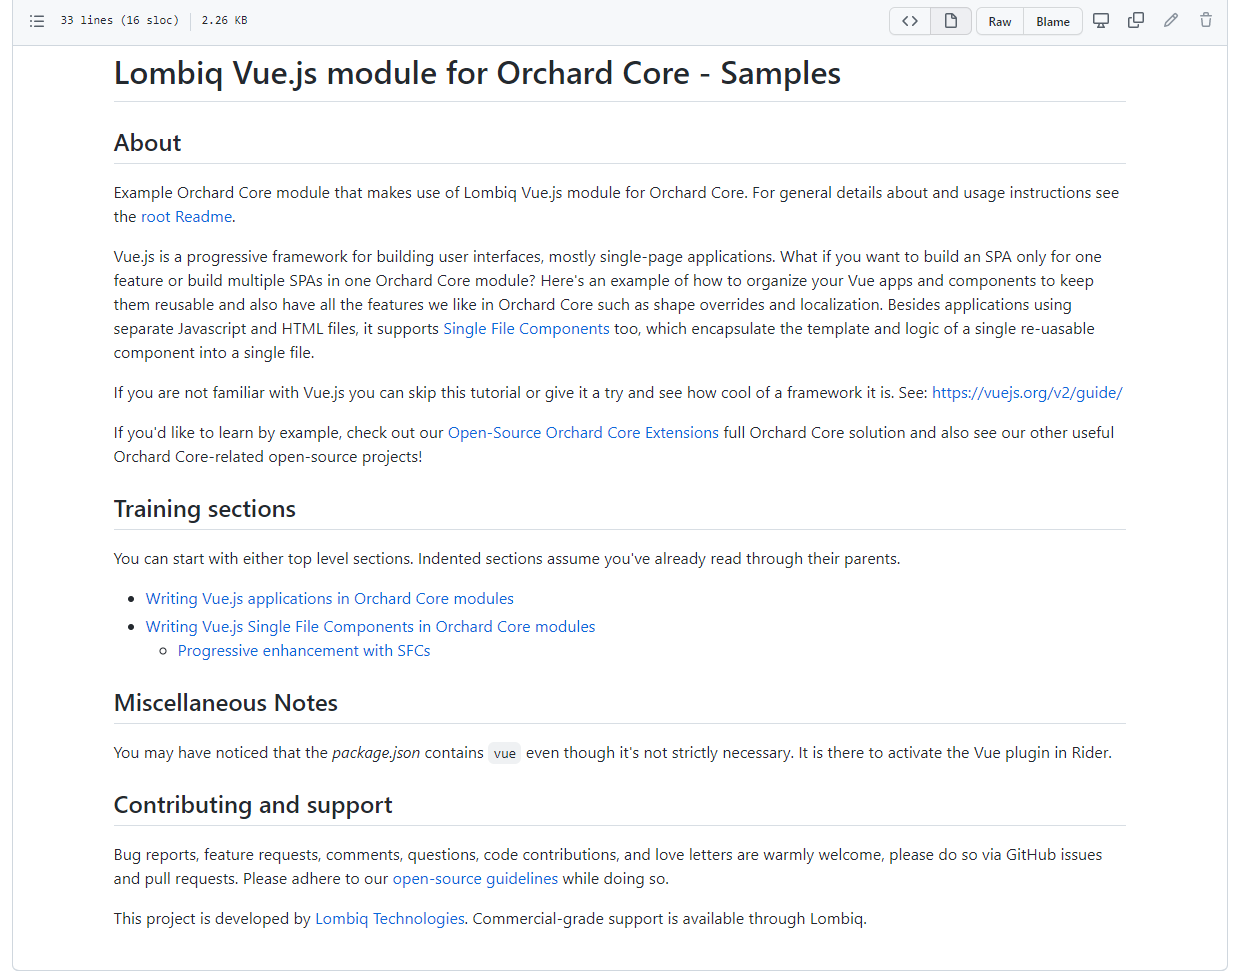Copy raw file contents icon

point(1136,20)
